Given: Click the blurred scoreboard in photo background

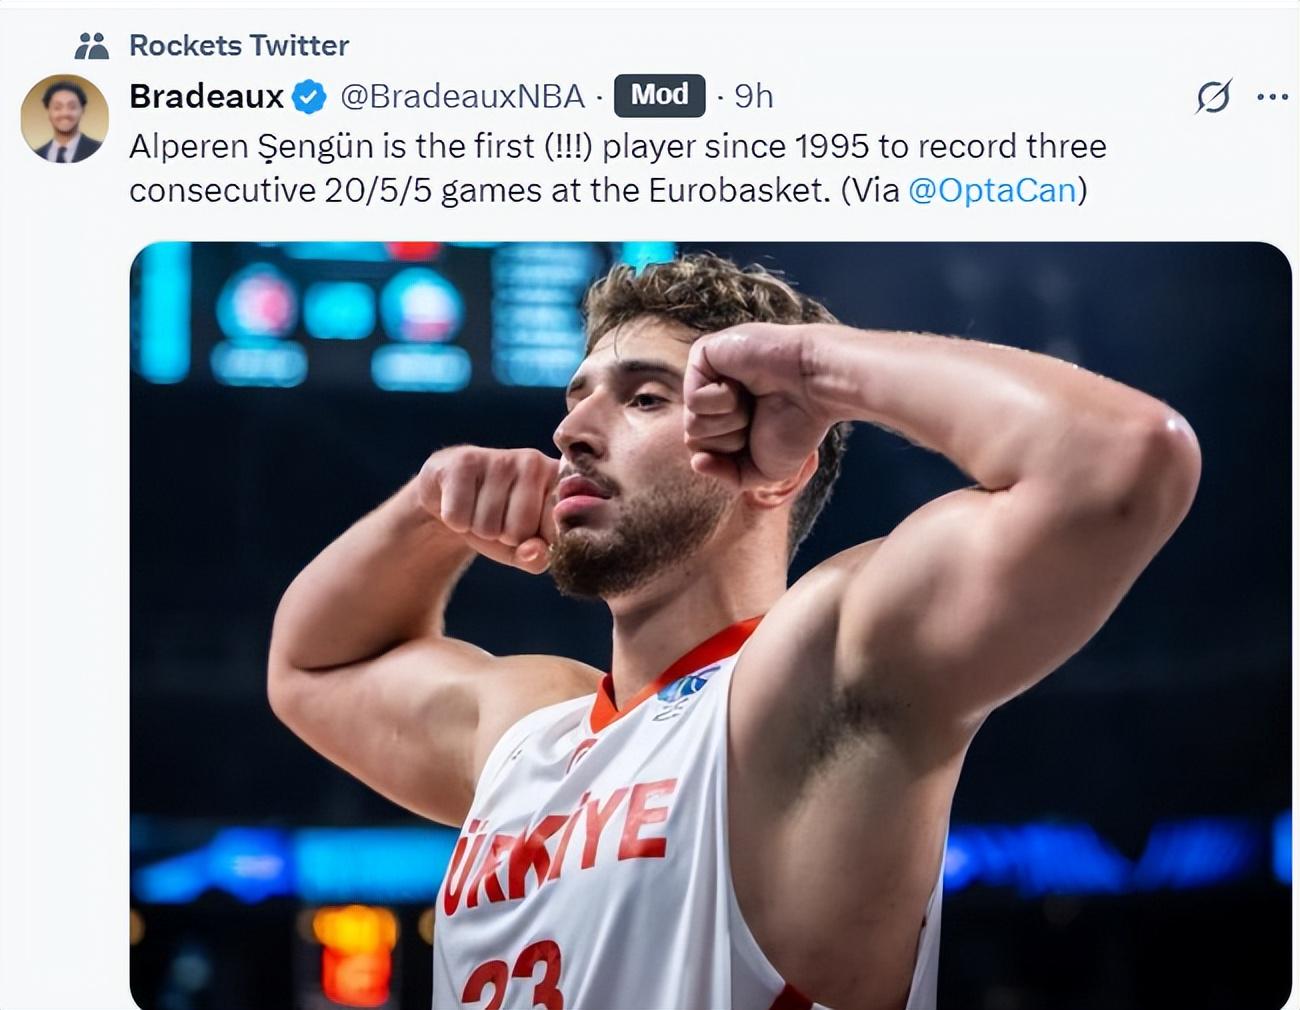Looking at the screenshot, I should (340, 312).
